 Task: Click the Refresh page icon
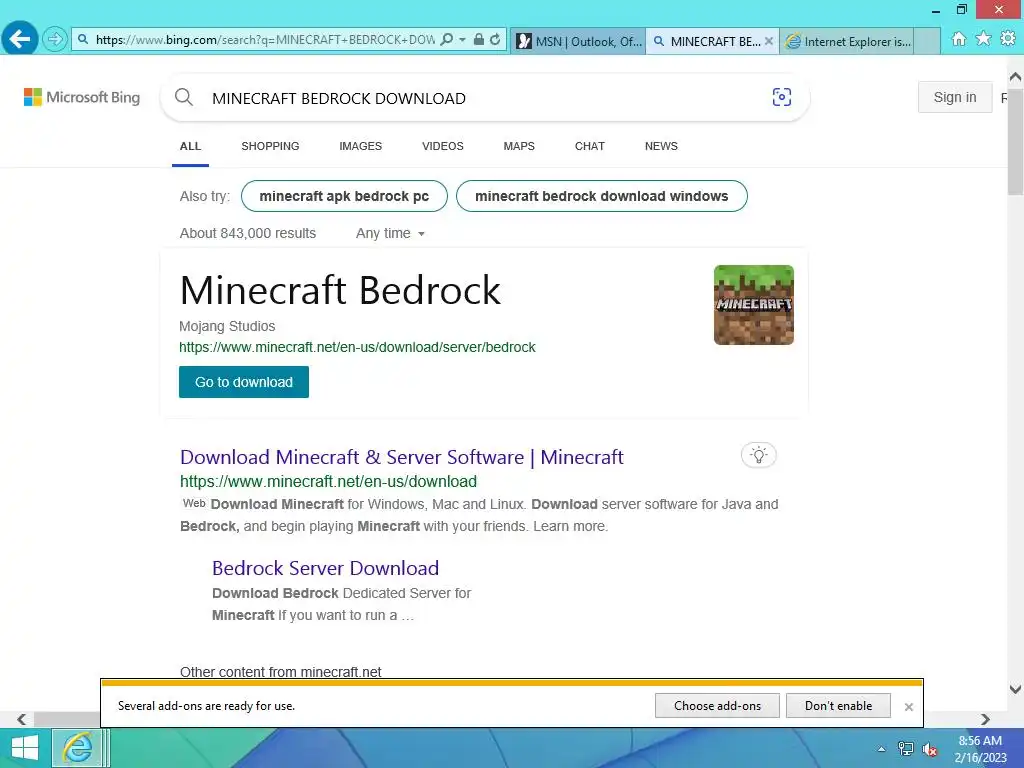[x=496, y=40]
